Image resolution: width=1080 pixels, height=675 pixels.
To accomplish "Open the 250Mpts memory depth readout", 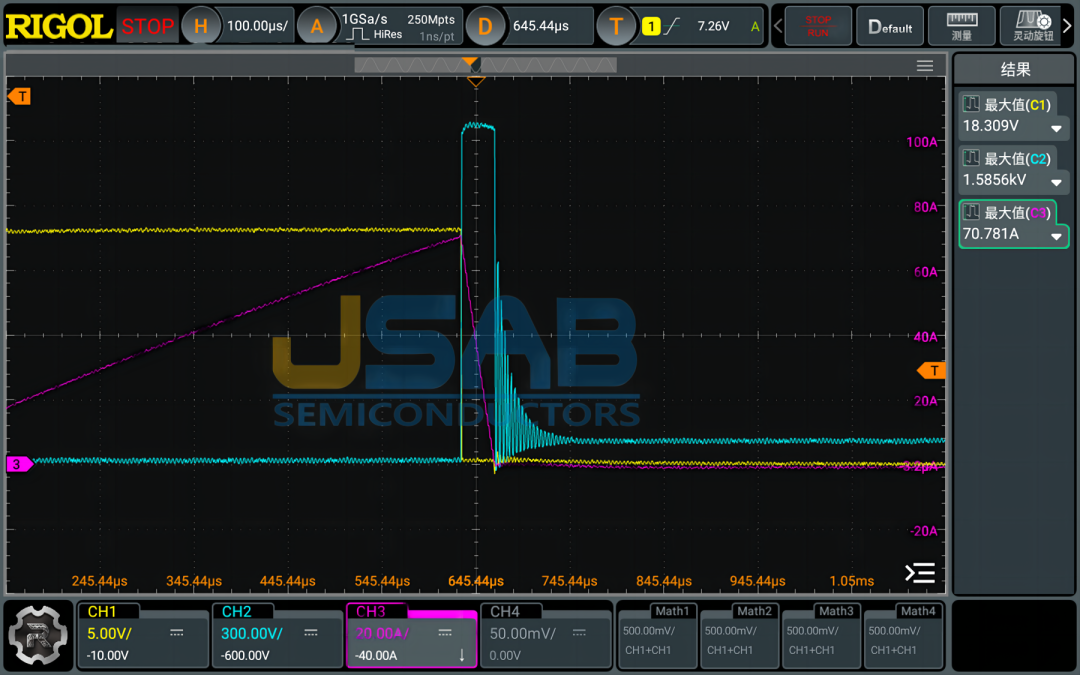I will tap(430, 19).
